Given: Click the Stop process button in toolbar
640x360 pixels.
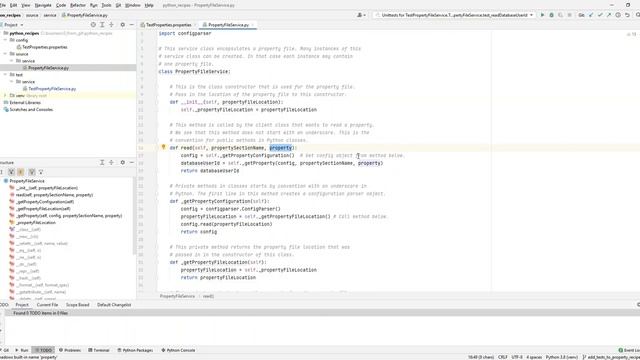Looking at the screenshot, I should click(569, 15).
